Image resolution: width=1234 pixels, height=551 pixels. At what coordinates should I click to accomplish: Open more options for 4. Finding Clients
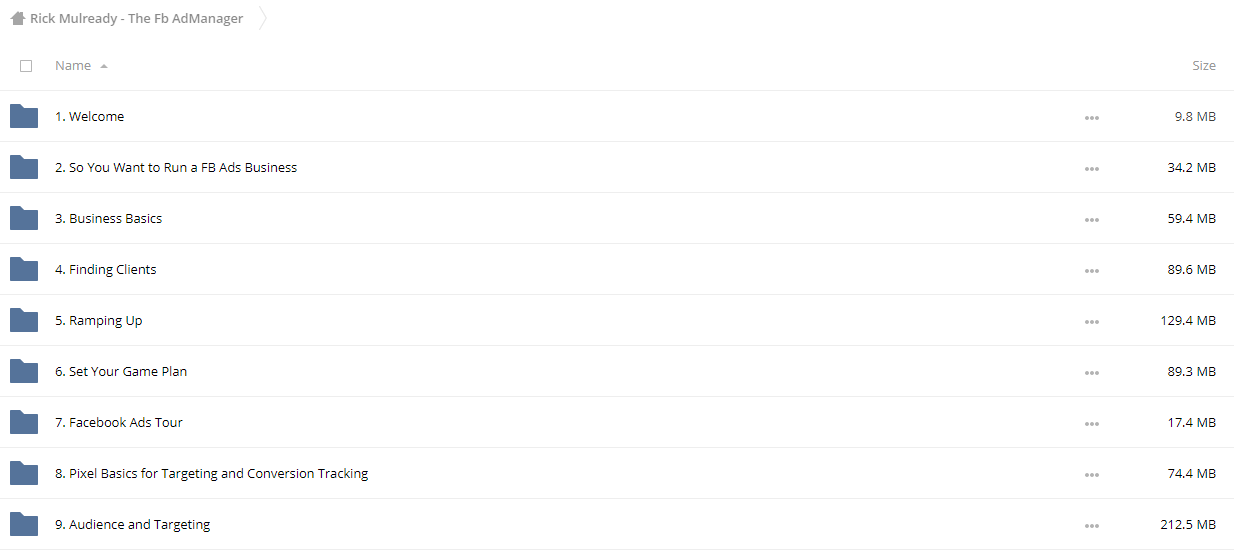click(1091, 270)
